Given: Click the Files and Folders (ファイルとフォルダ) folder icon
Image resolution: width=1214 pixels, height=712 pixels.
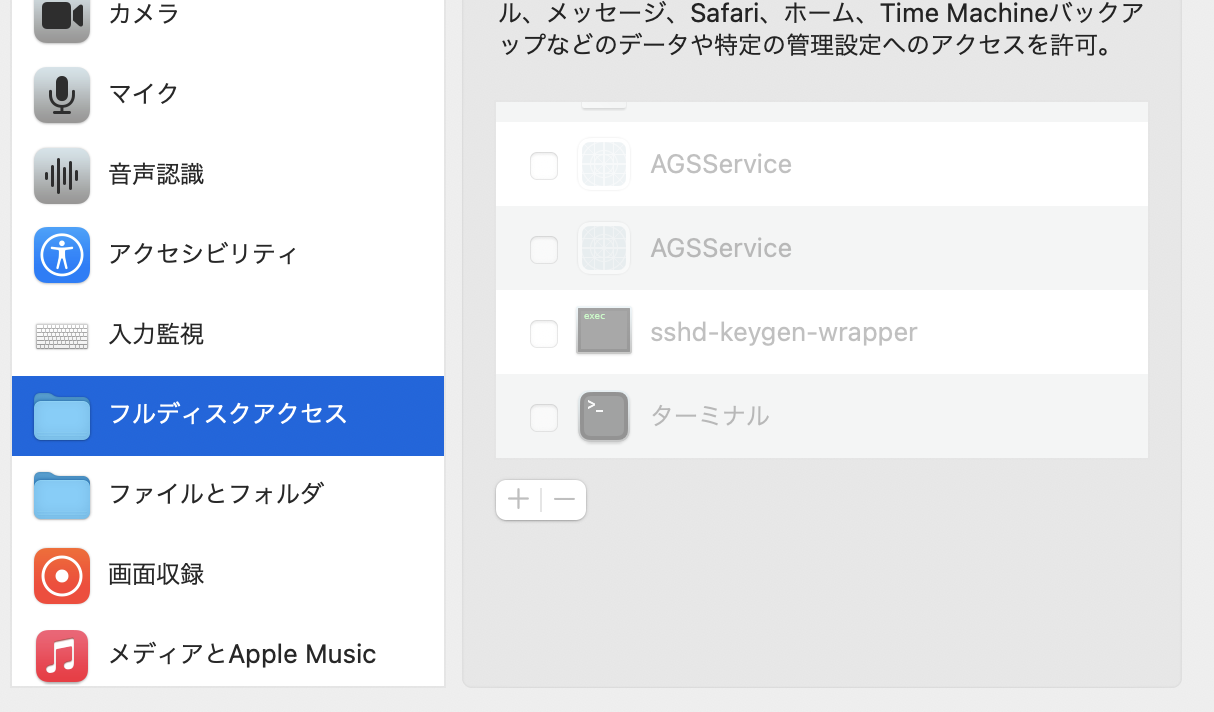Looking at the screenshot, I should pyautogui.click(x=62, y=495).
